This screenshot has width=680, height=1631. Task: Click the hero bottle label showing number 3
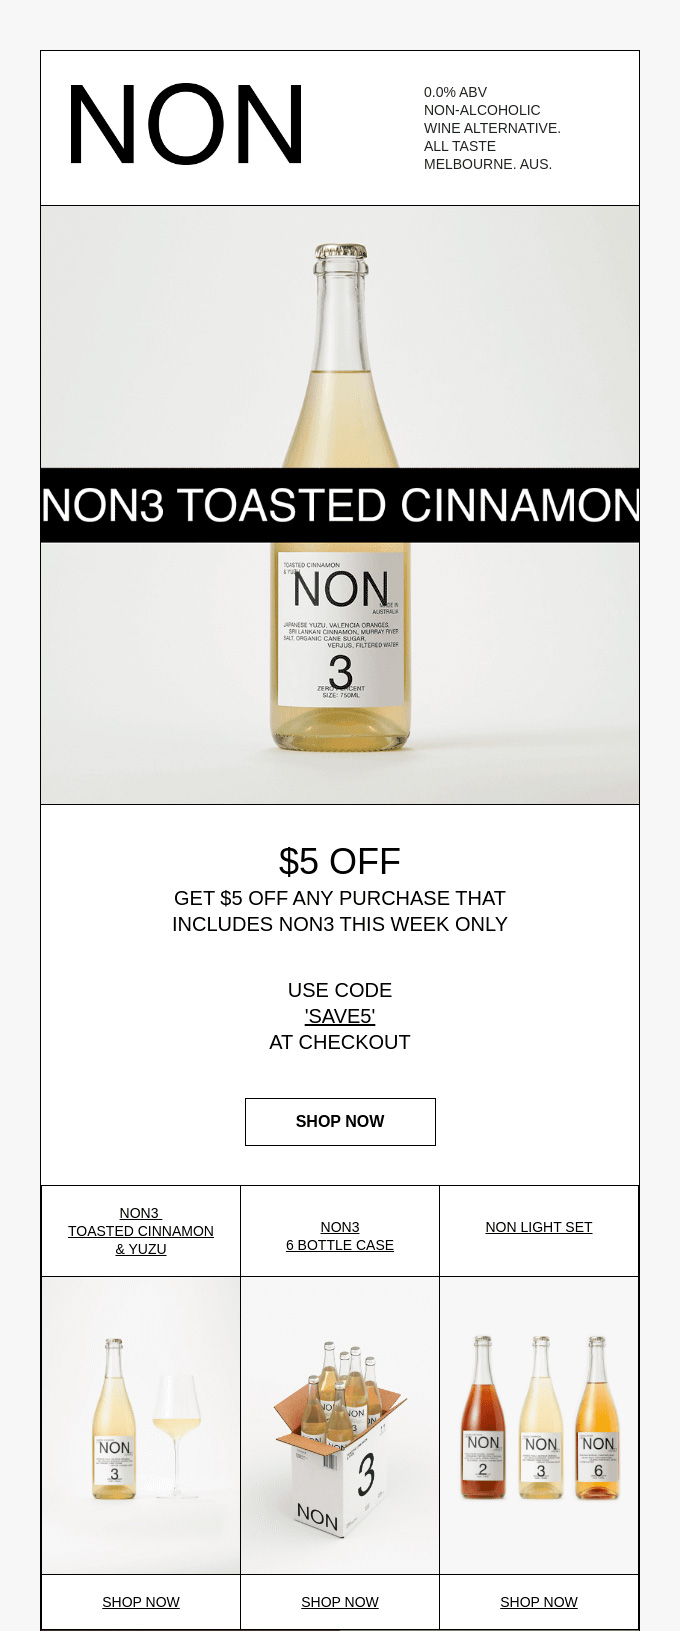pos(340,630)
